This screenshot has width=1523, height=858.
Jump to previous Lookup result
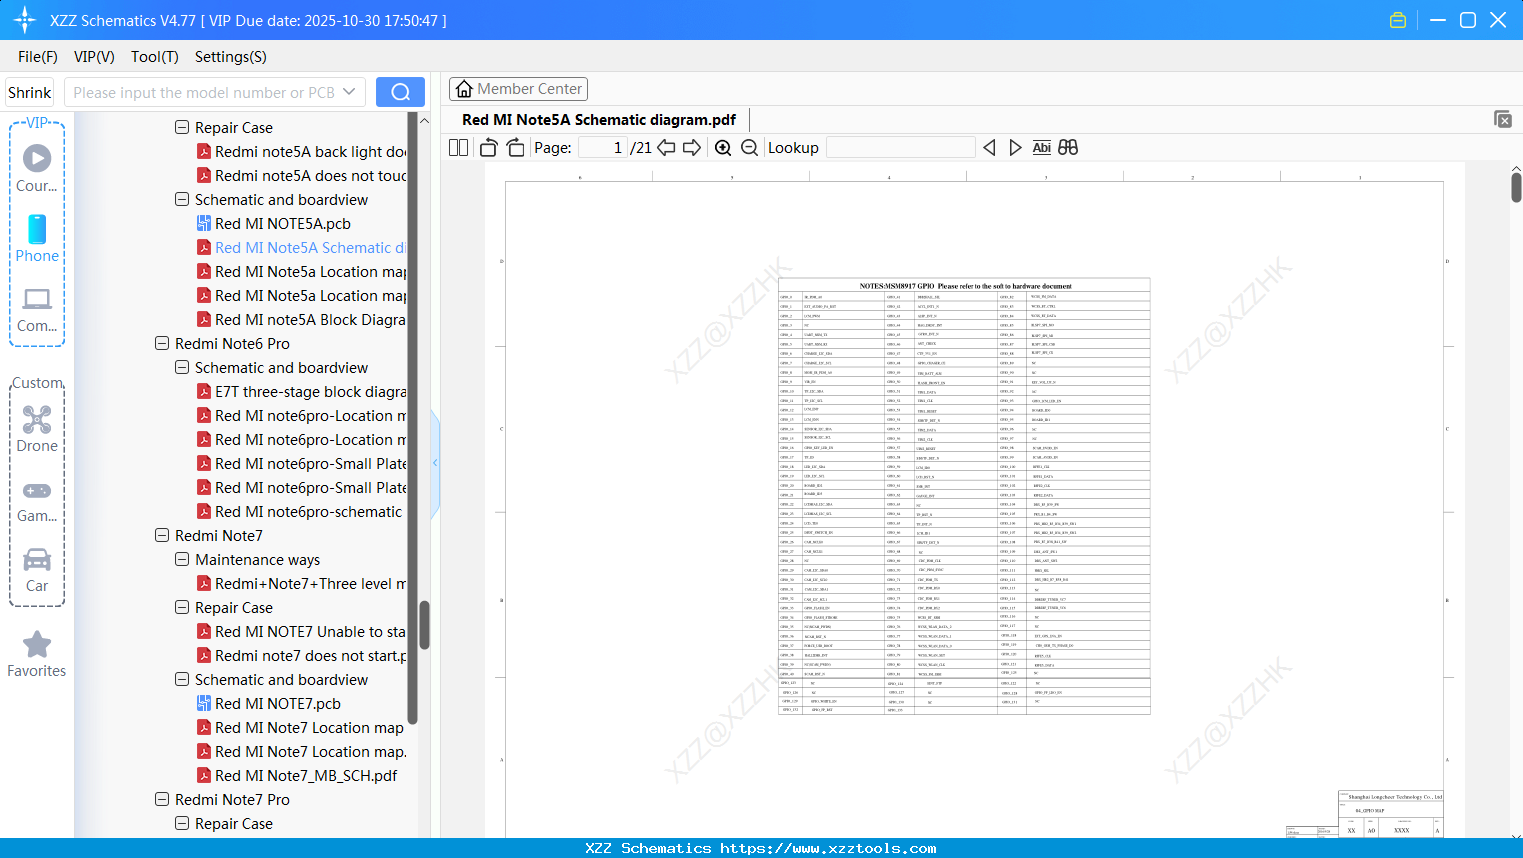click(x=989, y=148)
